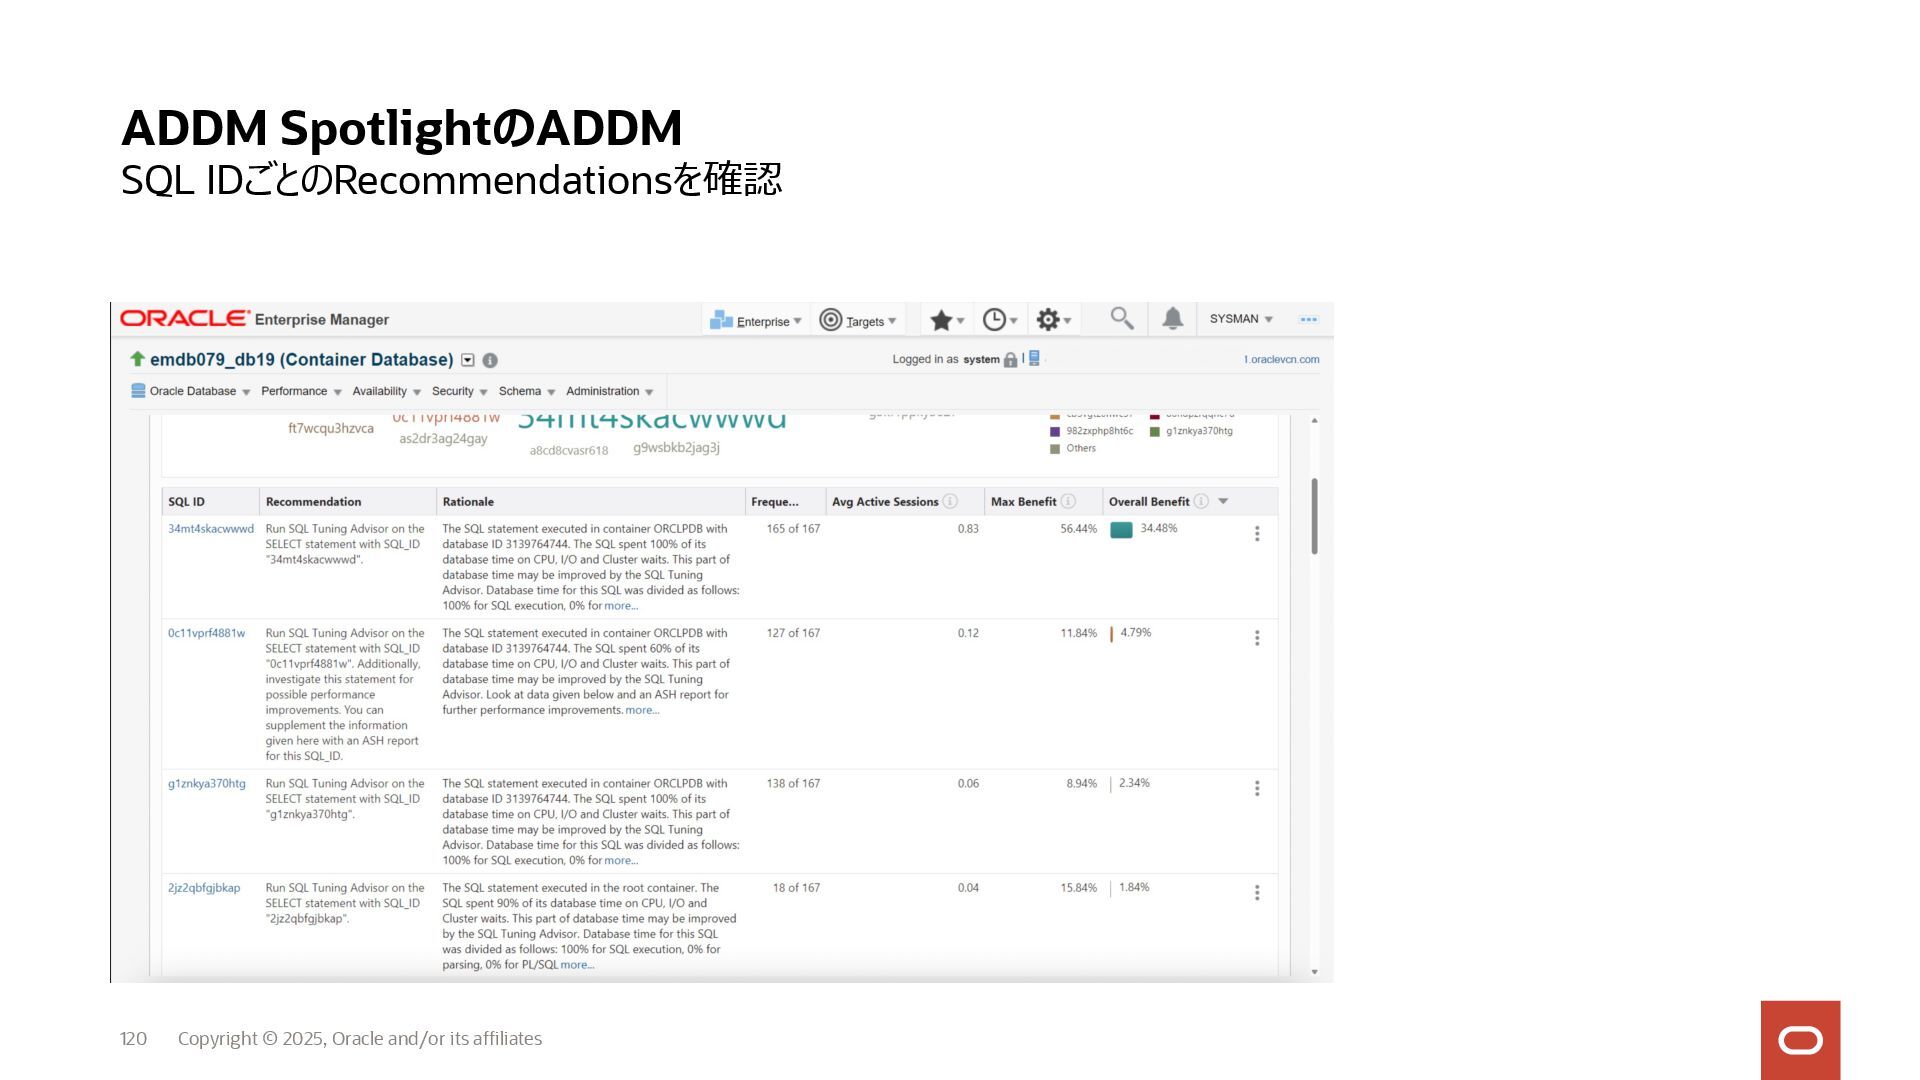The width and height of the screenshot is (1920, 1080).
Task: Open row actions menu for 34mt4skacwwwd
Action: (x=1257, y=534)
